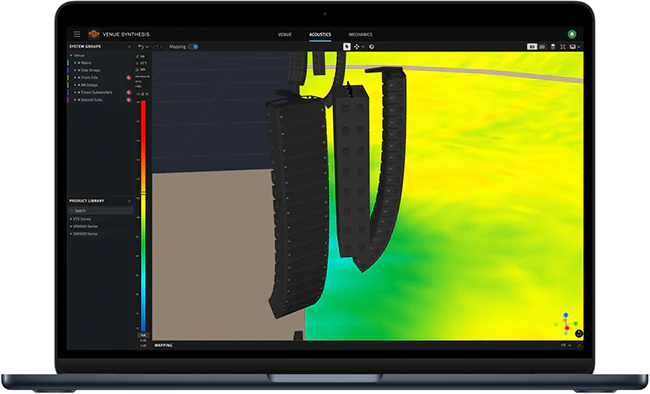Click the Venue Synthesis orange logo
This screenshot has width=650, height=394.
[x=94, y=34]
